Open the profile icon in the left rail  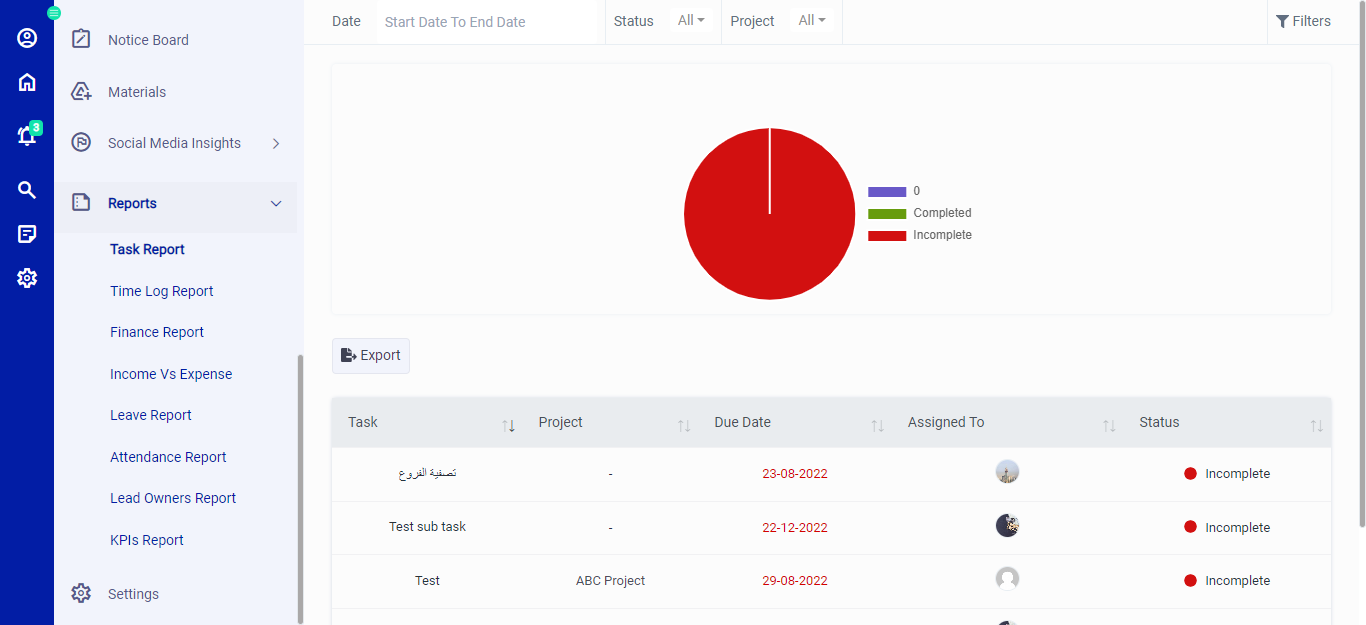26,37
